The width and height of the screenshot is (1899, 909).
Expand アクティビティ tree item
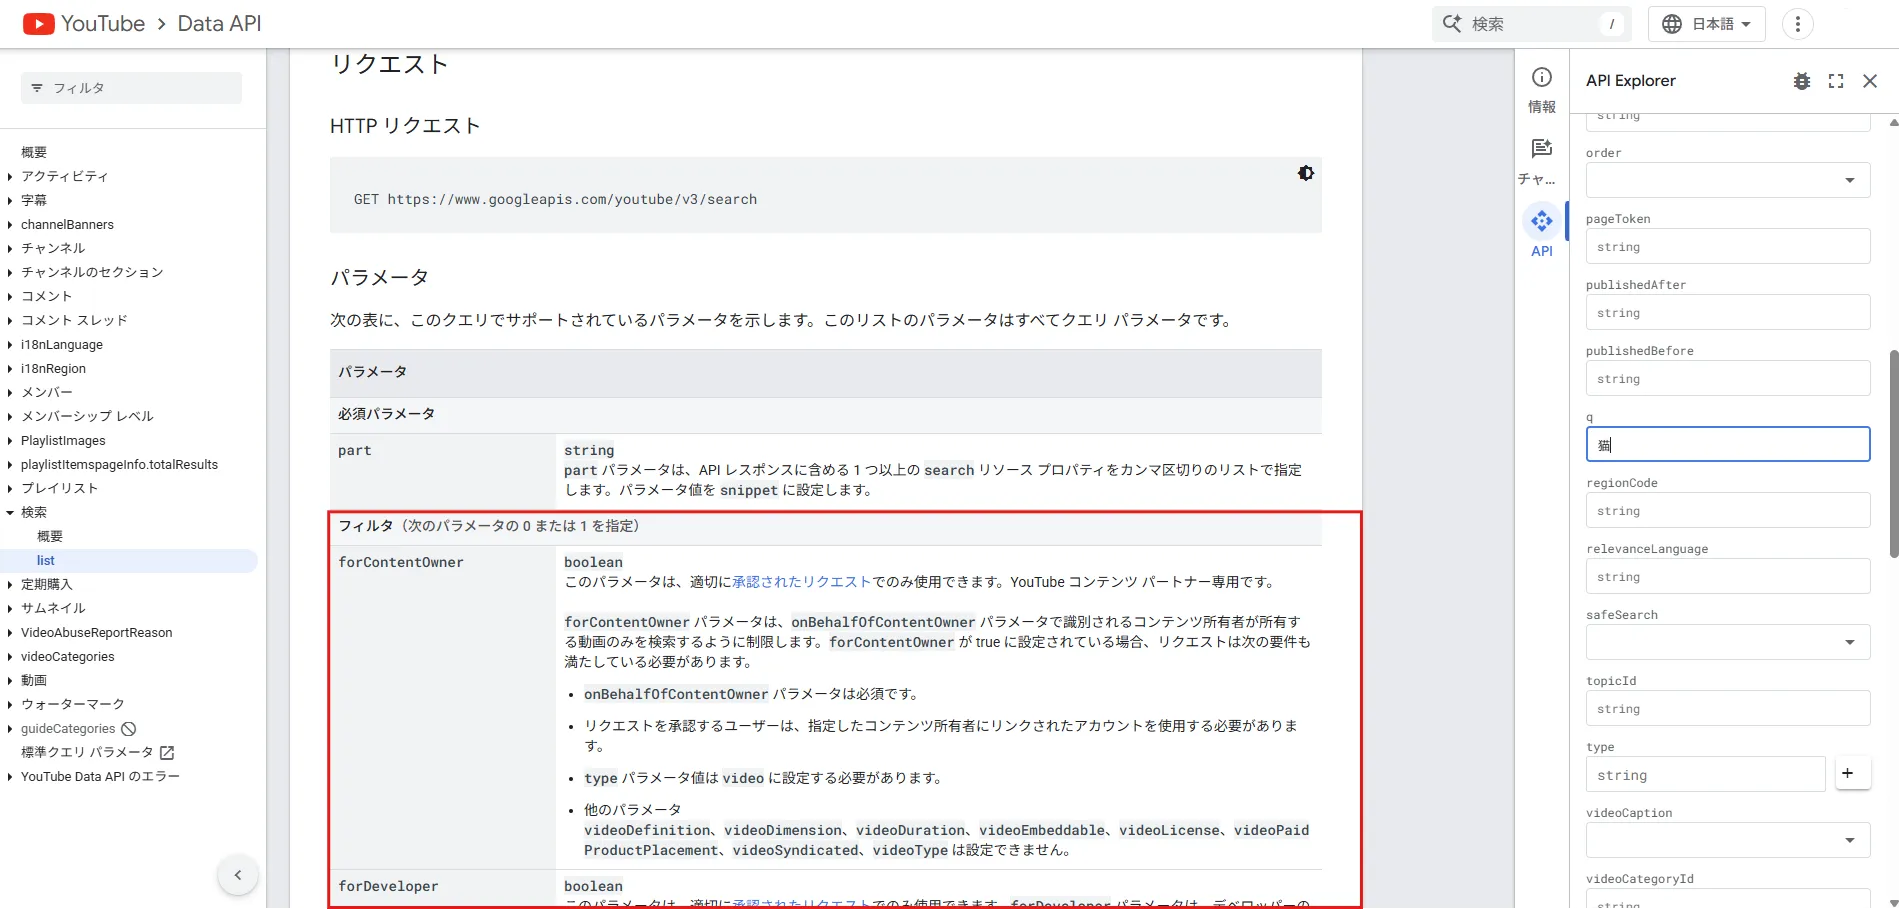[x=10, y=176]
